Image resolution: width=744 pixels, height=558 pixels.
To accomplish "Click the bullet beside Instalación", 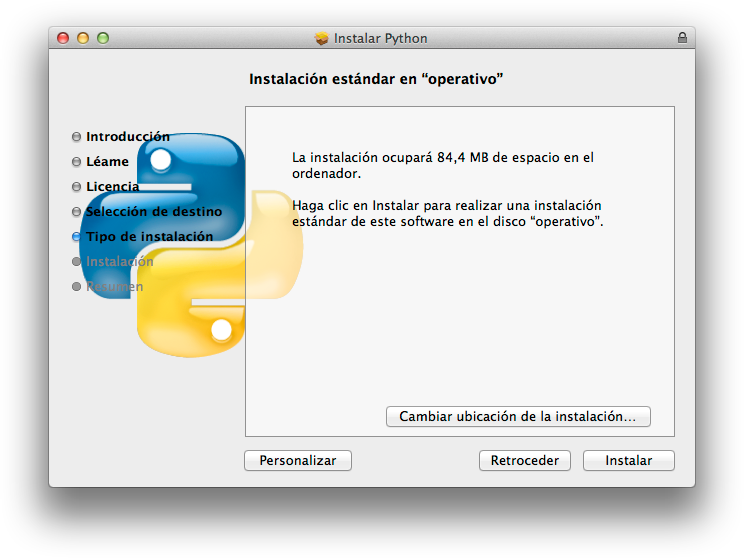I will tap(76, 261).
